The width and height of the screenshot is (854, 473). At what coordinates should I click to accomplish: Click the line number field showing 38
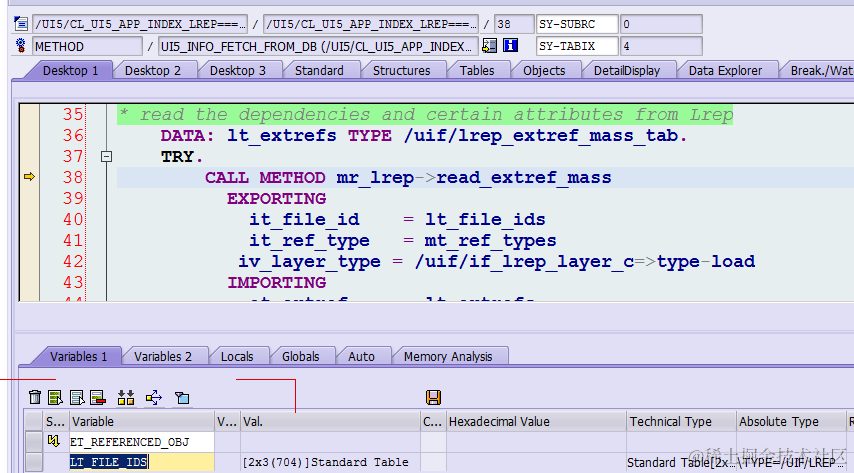pos(514,24)
